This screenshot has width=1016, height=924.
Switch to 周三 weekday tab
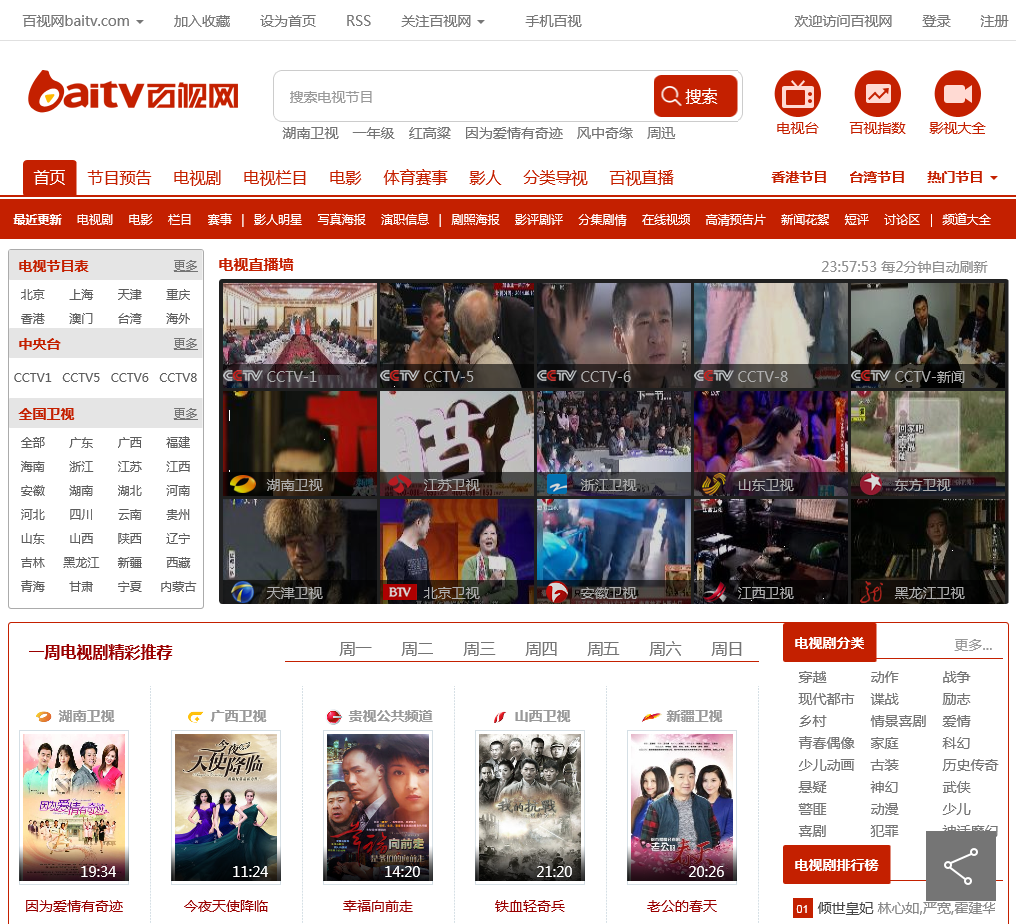coord(479,649)
